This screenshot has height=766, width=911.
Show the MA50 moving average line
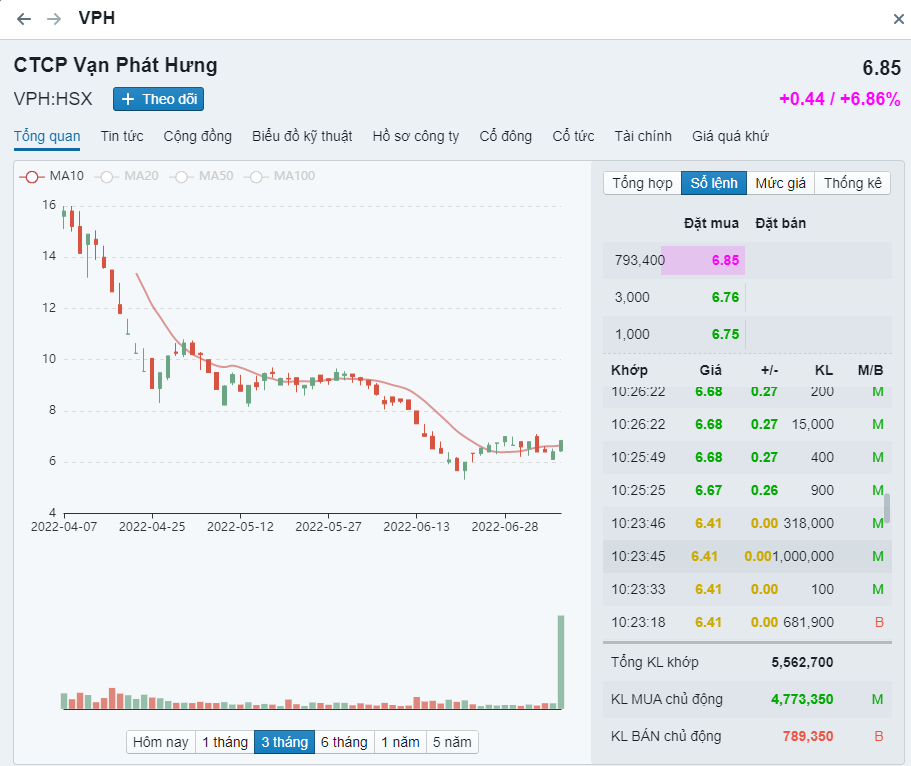tap(202, 176)
